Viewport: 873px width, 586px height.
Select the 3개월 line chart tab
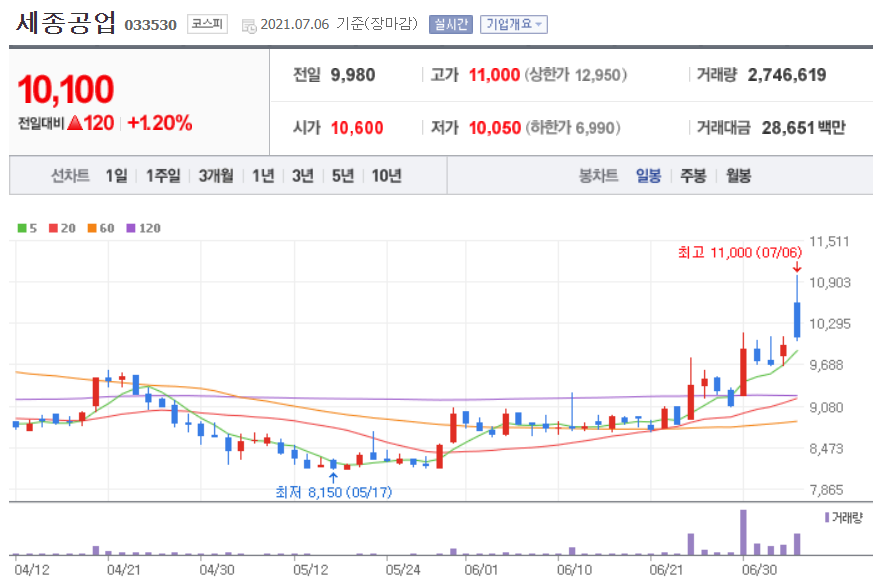click(216, 176)
